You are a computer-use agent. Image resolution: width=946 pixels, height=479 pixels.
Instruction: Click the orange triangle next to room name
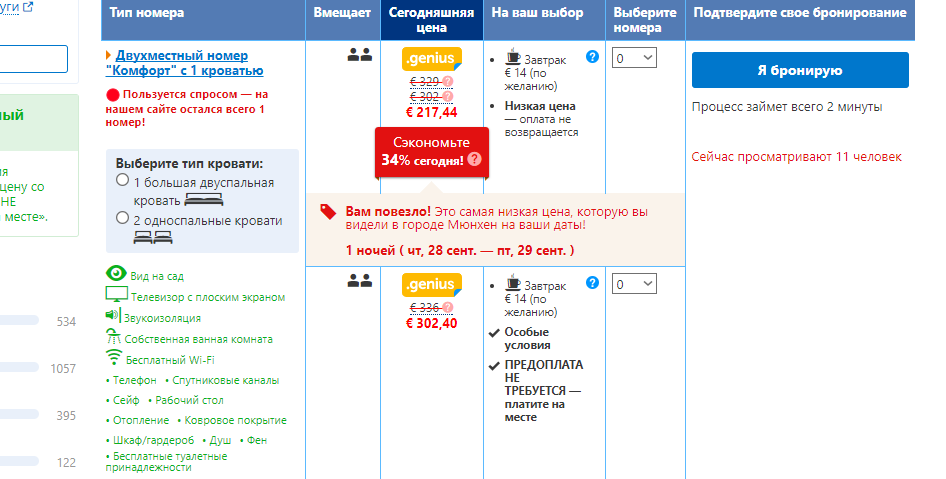tap(108, 56)
